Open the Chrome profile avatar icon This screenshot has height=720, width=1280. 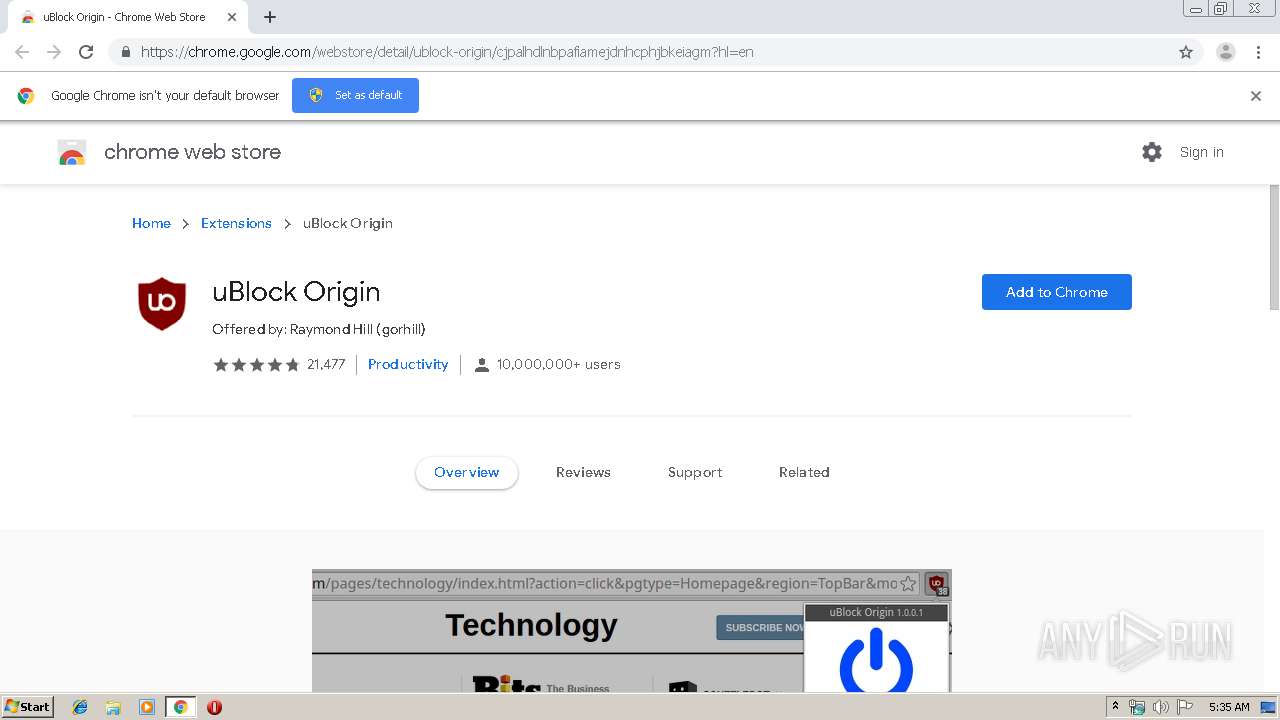(1226, 52)
